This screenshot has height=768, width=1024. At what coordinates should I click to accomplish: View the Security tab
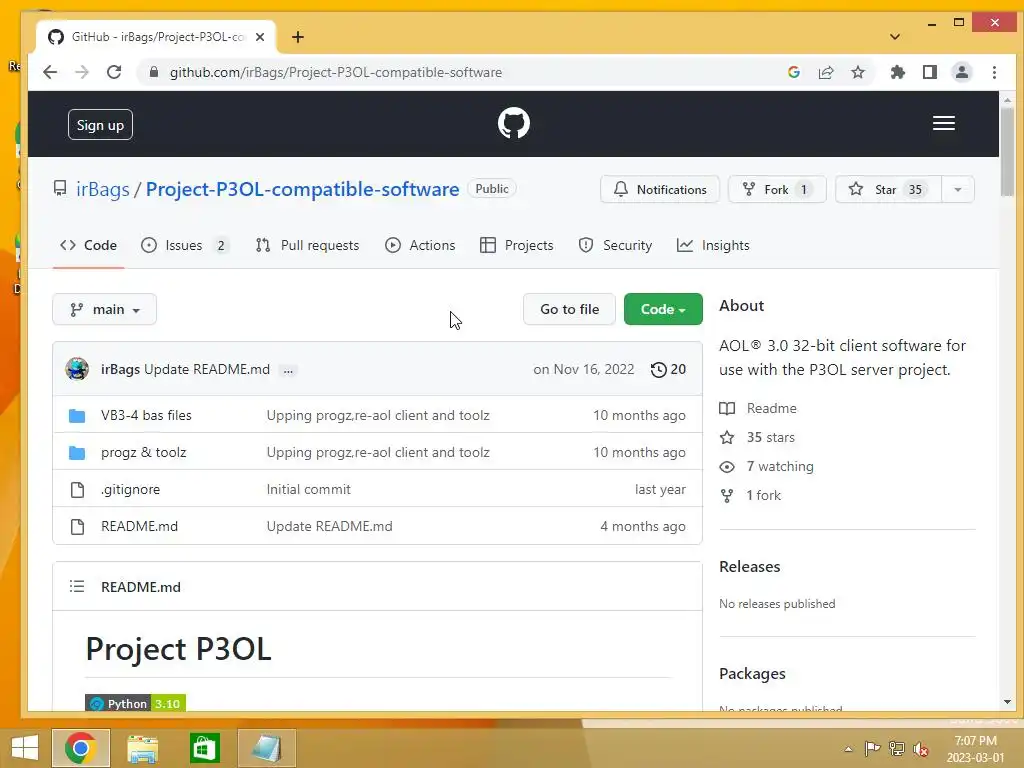point(615,246)
